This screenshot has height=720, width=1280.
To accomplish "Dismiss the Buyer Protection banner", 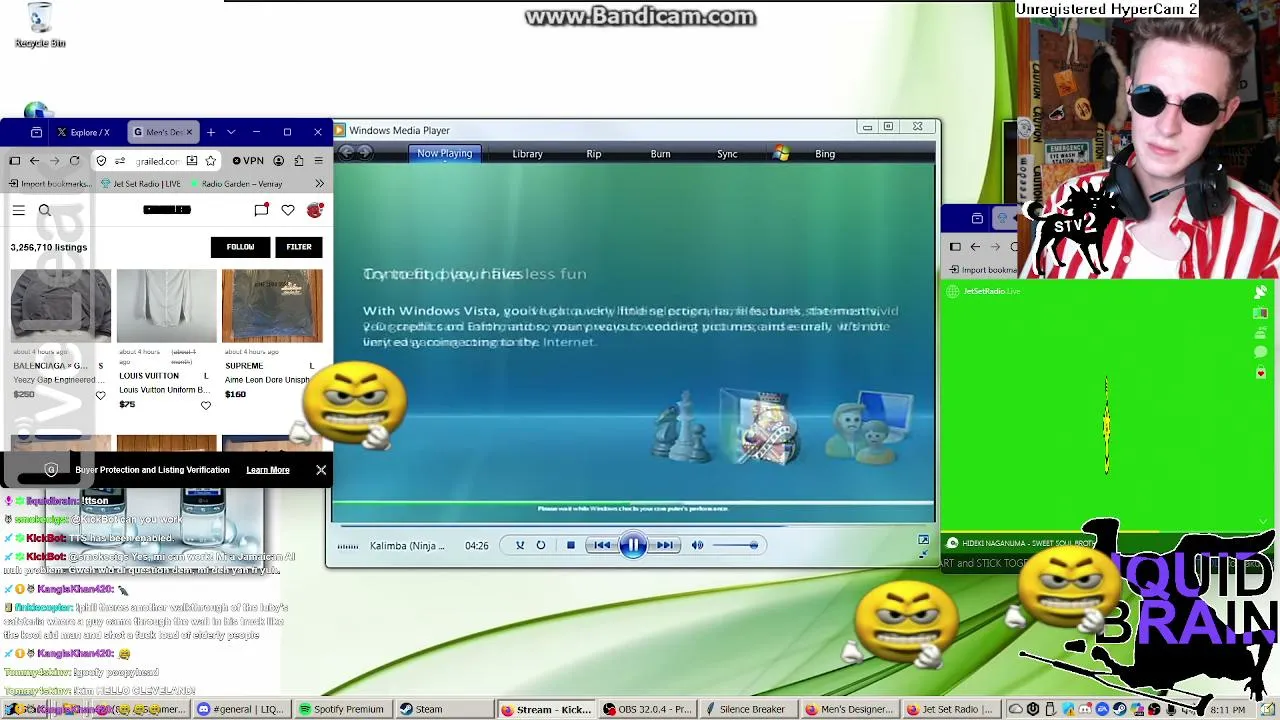I will [x=321, y=470].
